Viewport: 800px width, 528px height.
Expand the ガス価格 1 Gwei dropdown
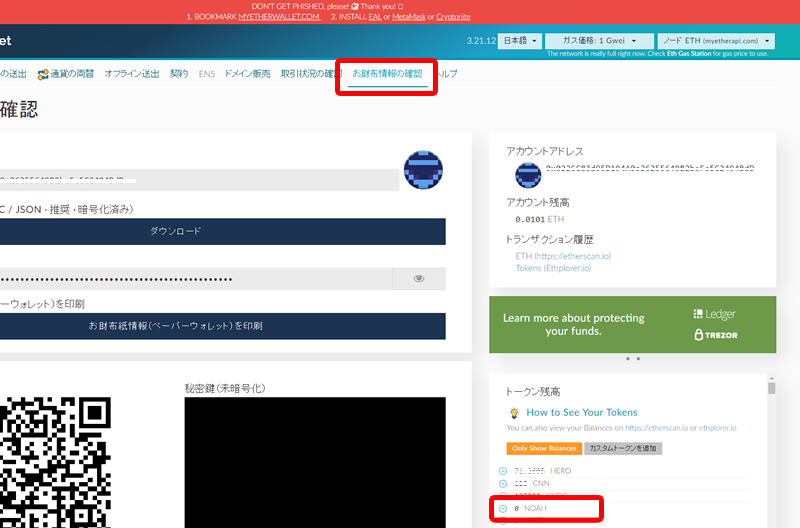[x=599, y=41]
